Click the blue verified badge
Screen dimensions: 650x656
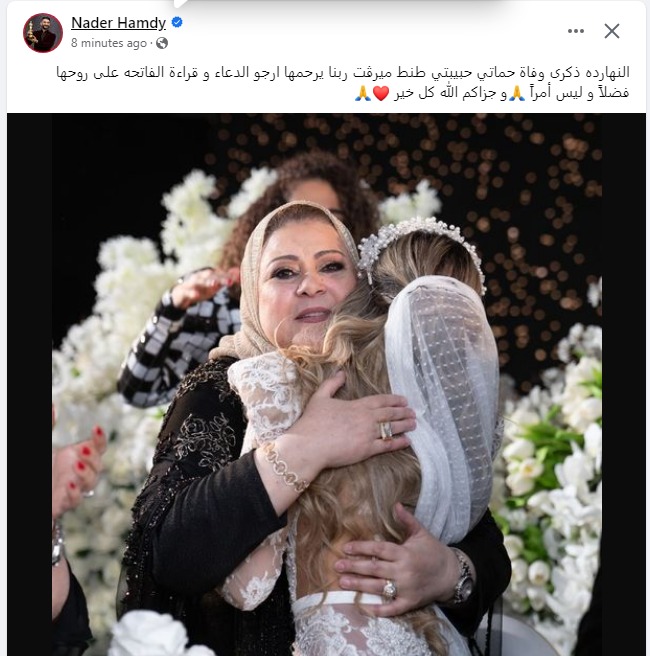(x=177, y=22)
